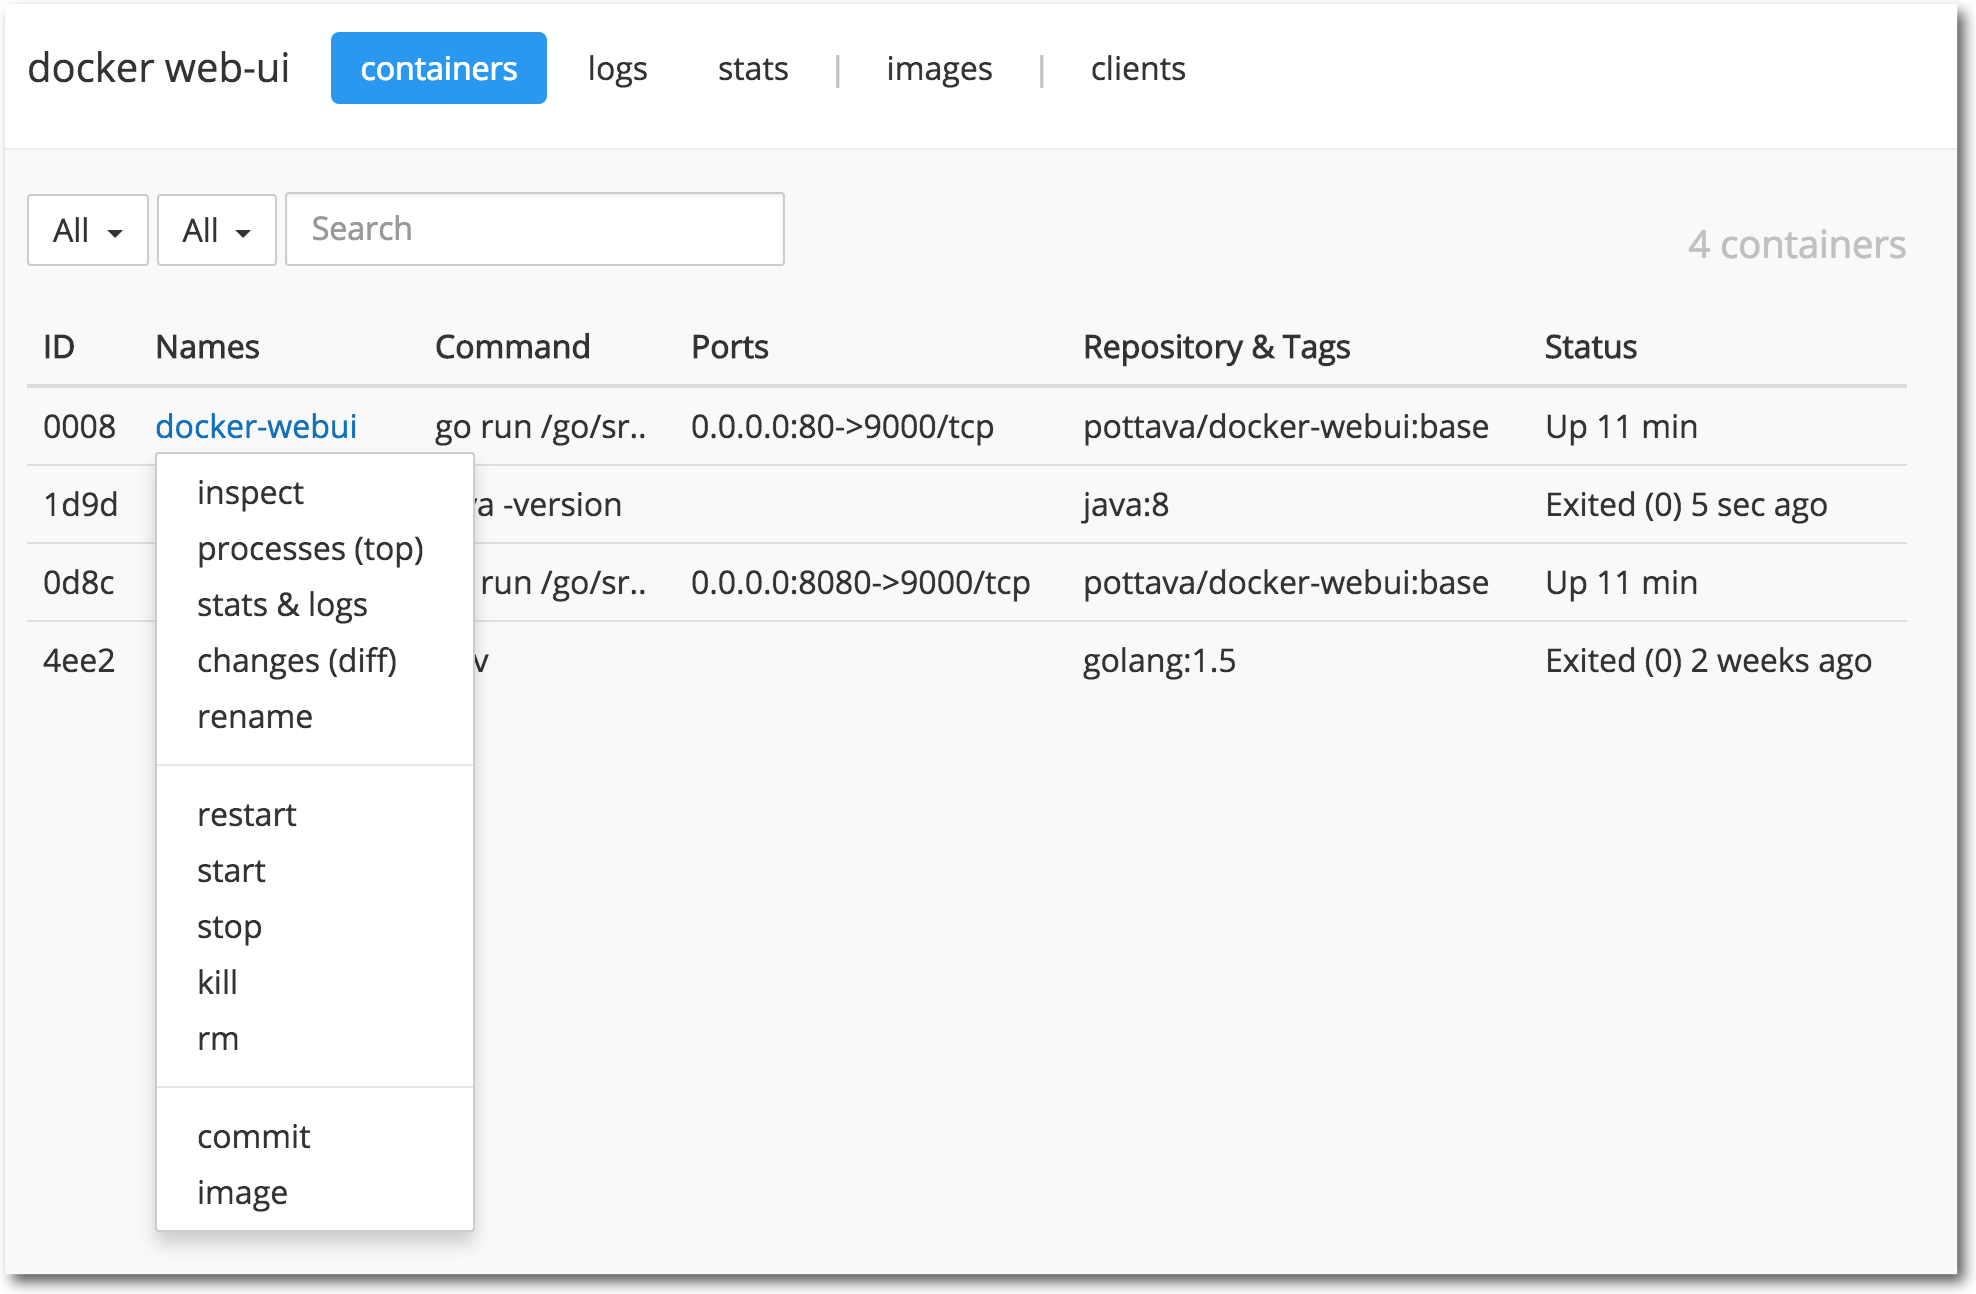Go to the images tab
Screen dimensions: 1976x1294
[938, 69]
